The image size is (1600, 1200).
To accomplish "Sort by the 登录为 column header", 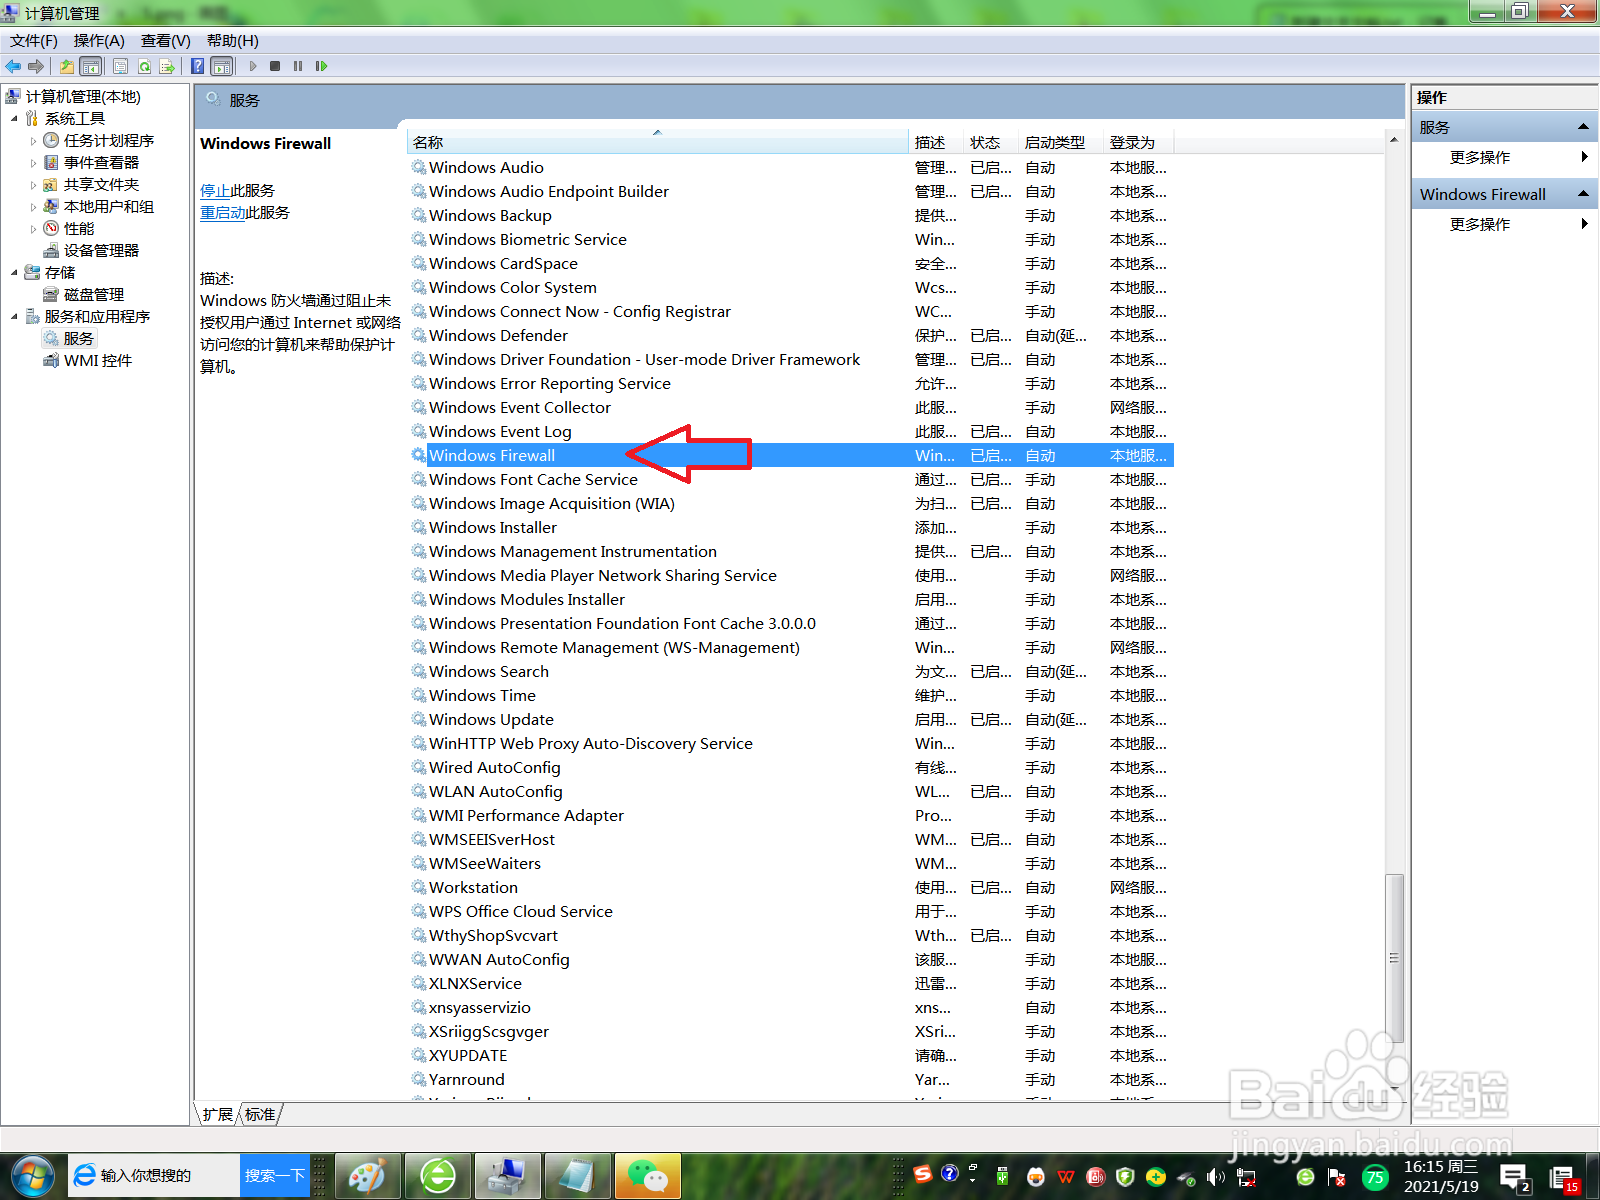I will point(1138,142).
